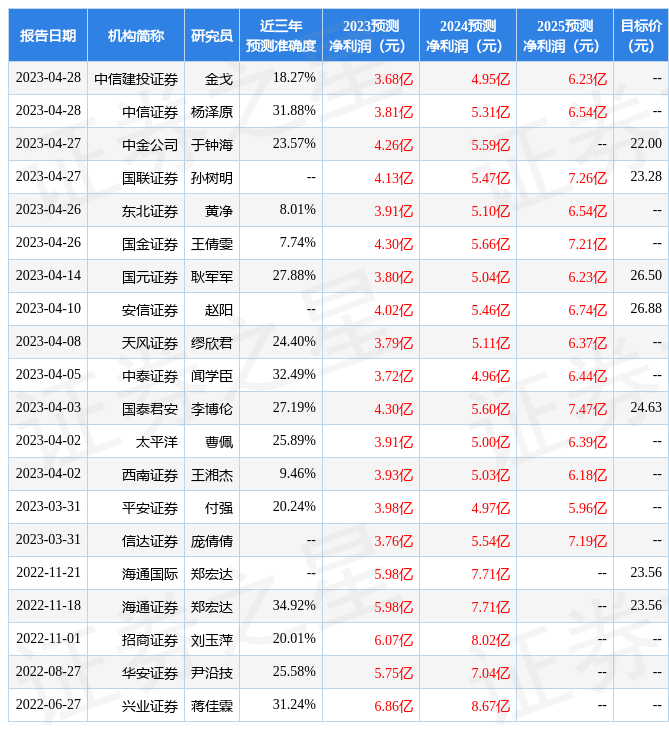Click researcher 庞倩倩

click(x=212, y=541)
